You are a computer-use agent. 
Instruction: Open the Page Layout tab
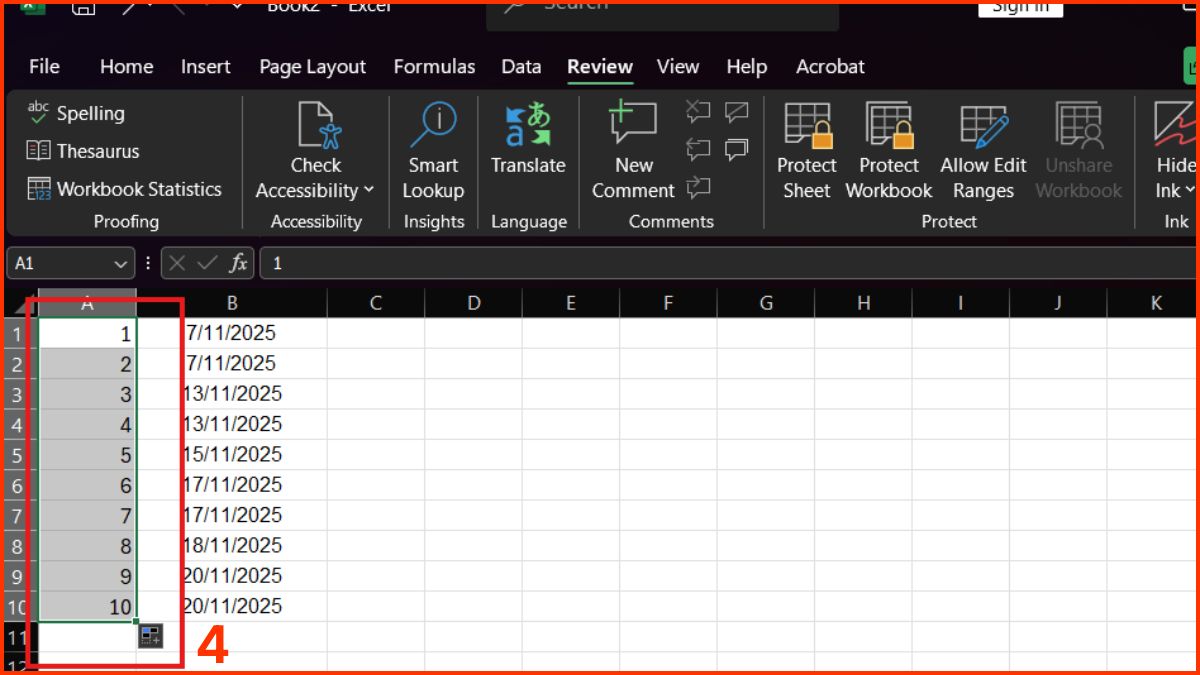312,67
